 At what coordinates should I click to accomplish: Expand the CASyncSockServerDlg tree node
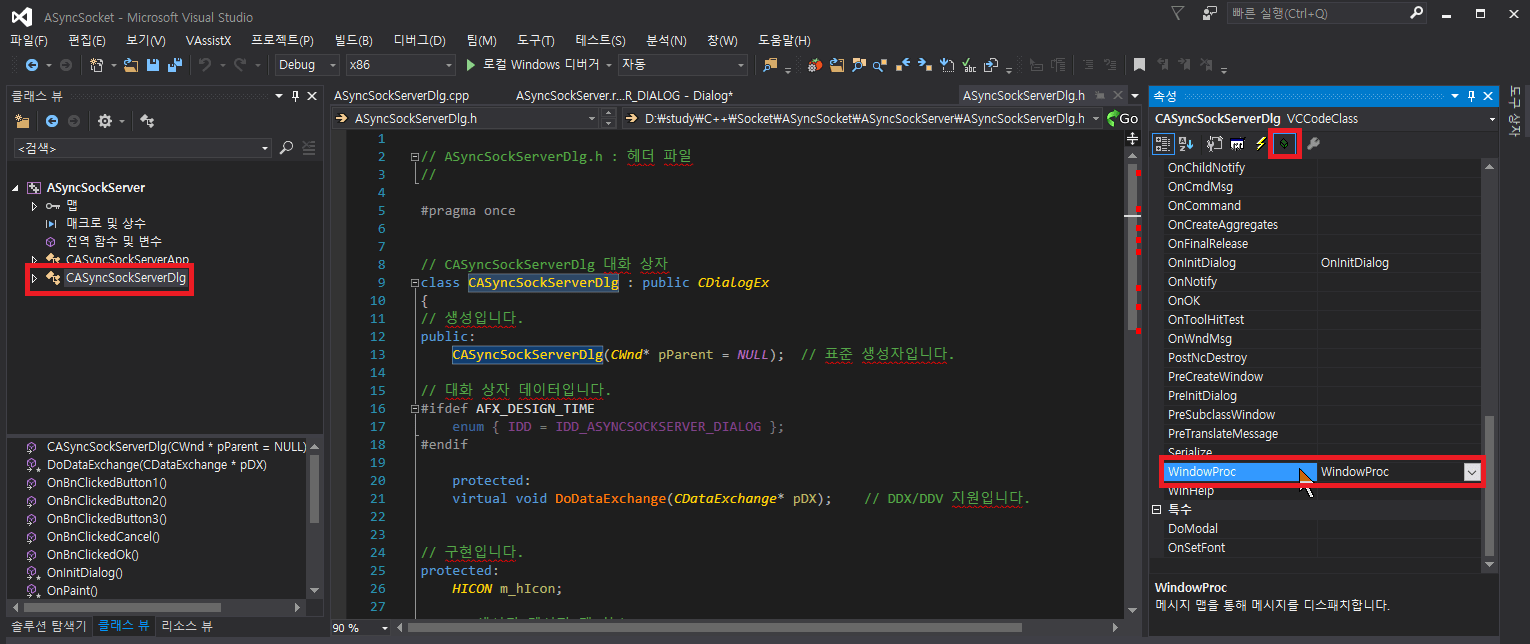pyautogui.click(x=34, y=278)
